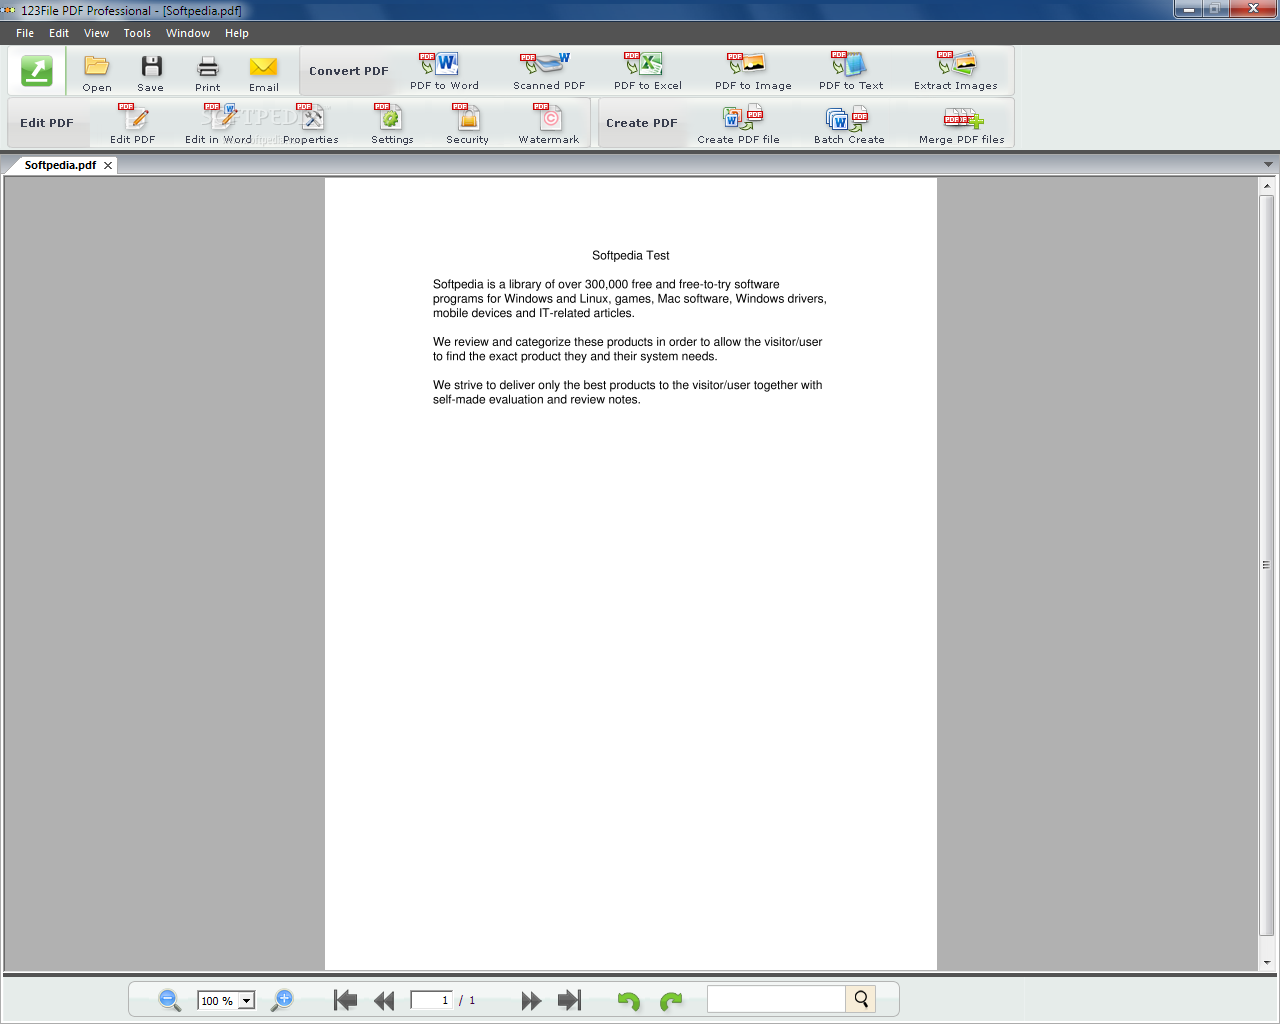Image resolution: width=1280 pixels, height=1024 pixels.
Task: Open the Window menu
Action: pos(188,33)
